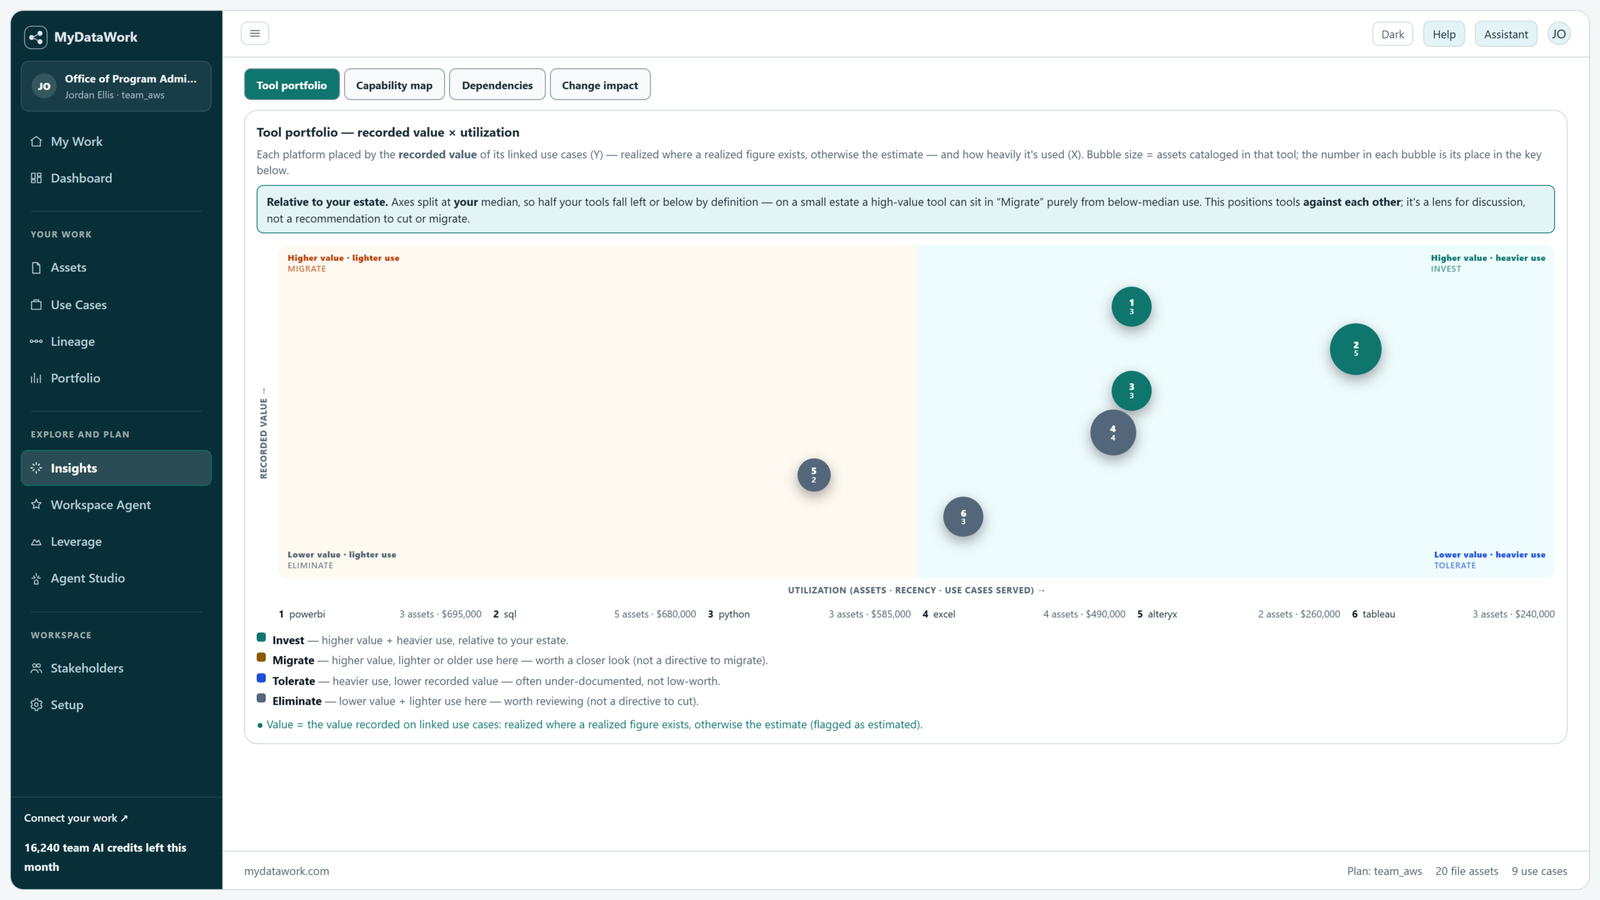The width and height of the screenshot is (1600, 900).
Task: Click the "9 use cases" footer text
Action: (x=1539, y=871)
